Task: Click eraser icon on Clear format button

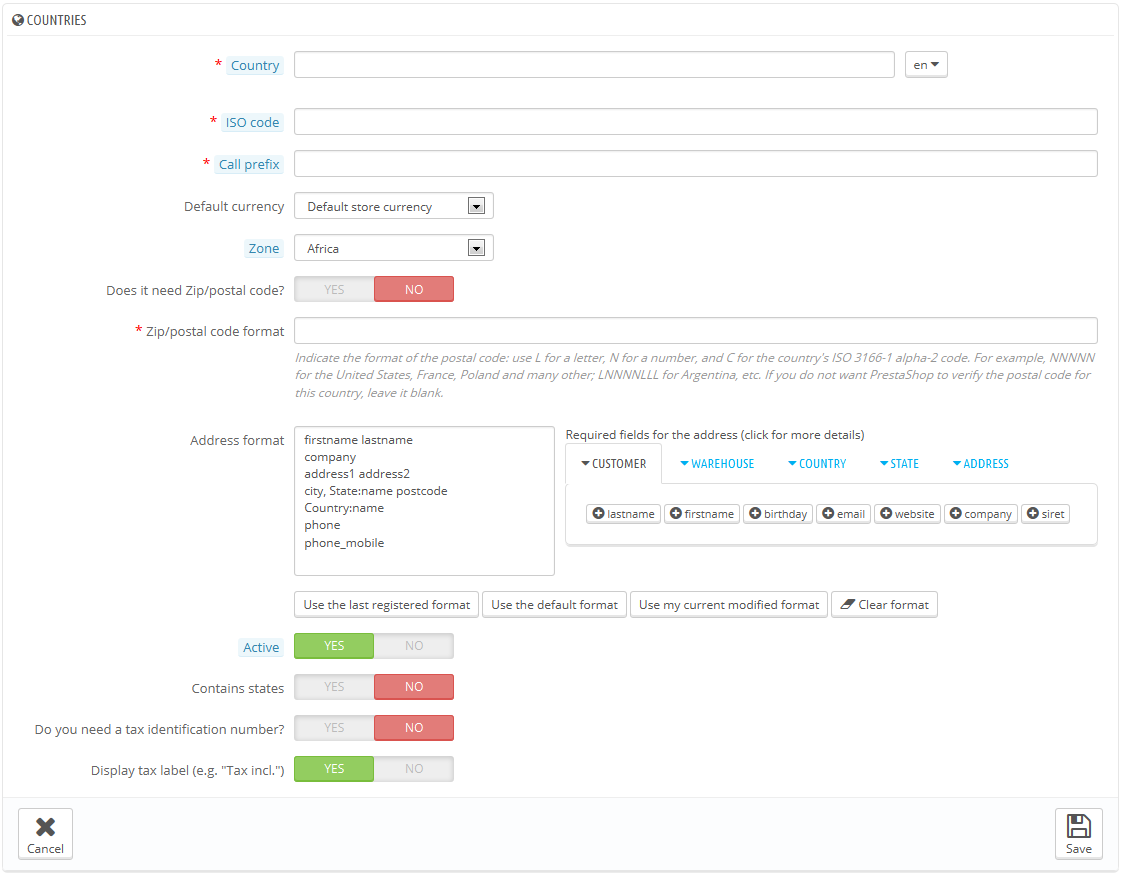Action: point(847,604)
